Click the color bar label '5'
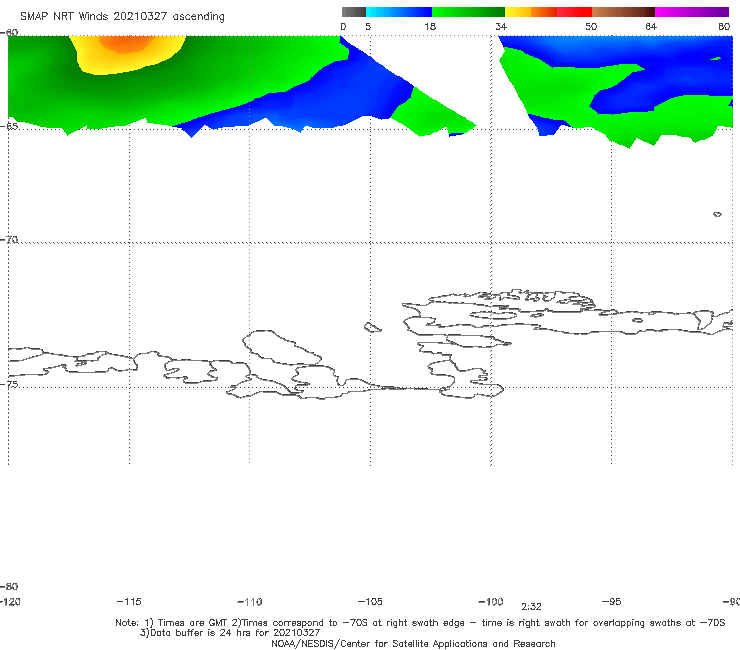 point(368,26)
